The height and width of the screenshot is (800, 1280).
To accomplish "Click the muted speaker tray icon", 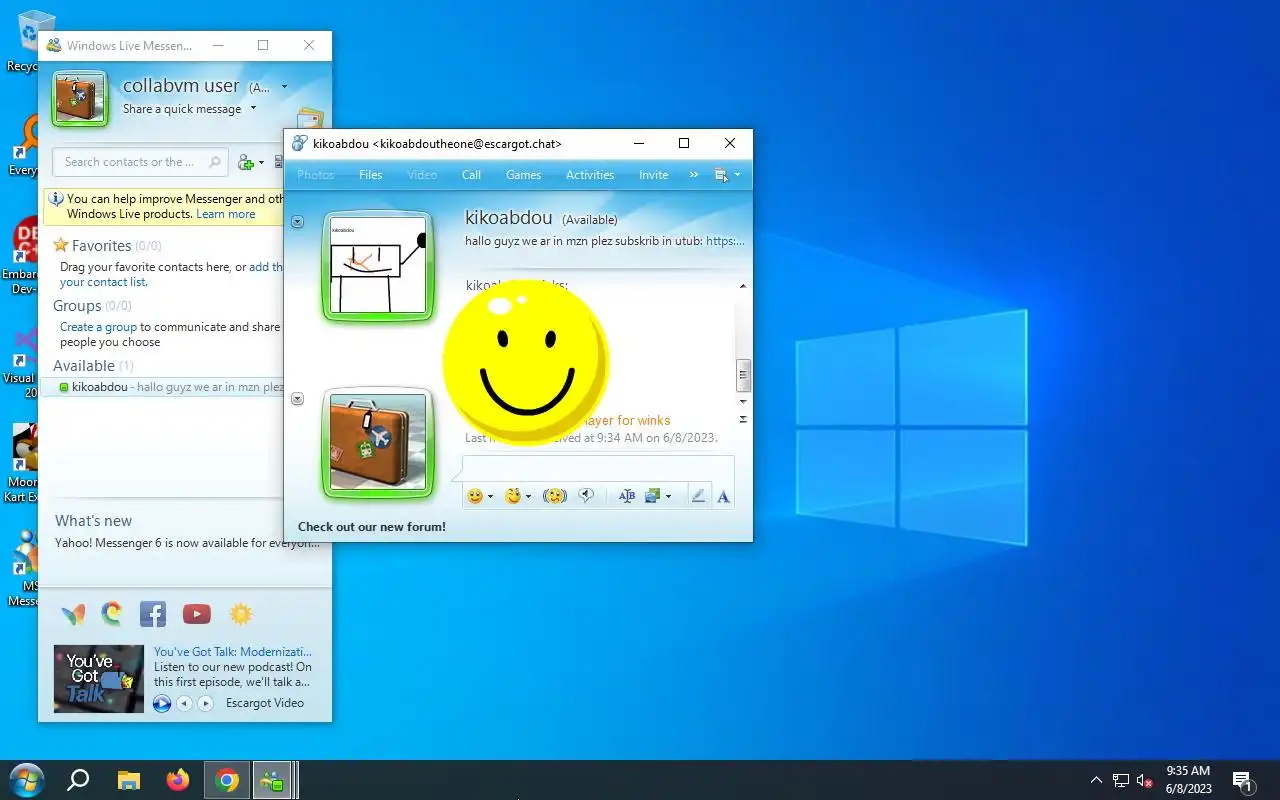I will point(1146,781).
